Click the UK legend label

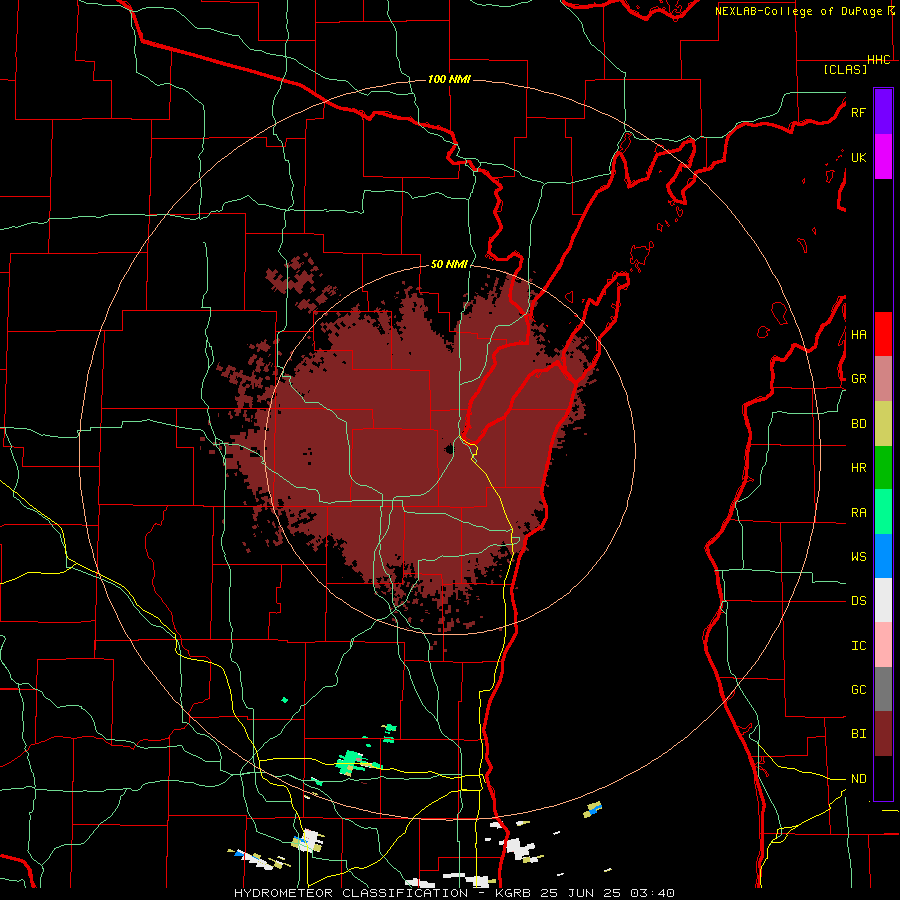[859, 157]
